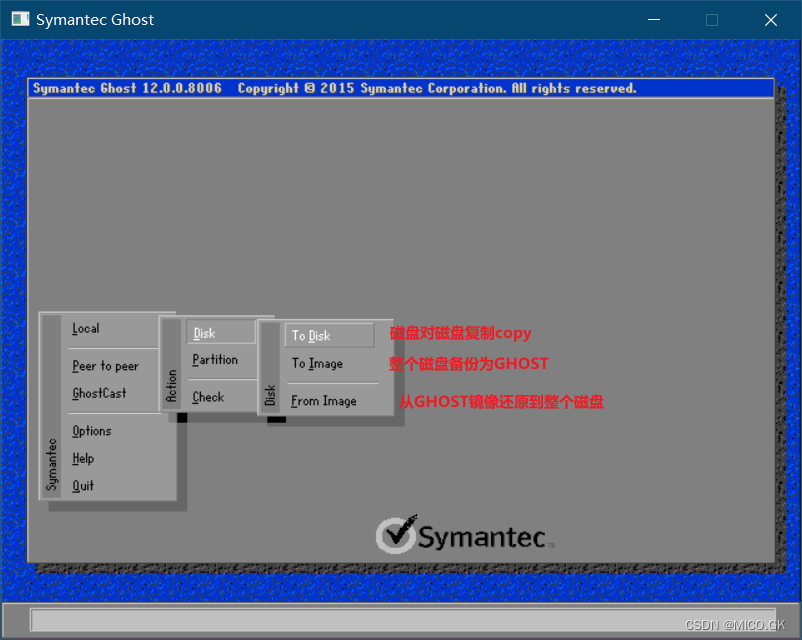The width and height of the screenshot is (802, 640).
Task: Select To Disk copy option
Action: click(329, 336)
